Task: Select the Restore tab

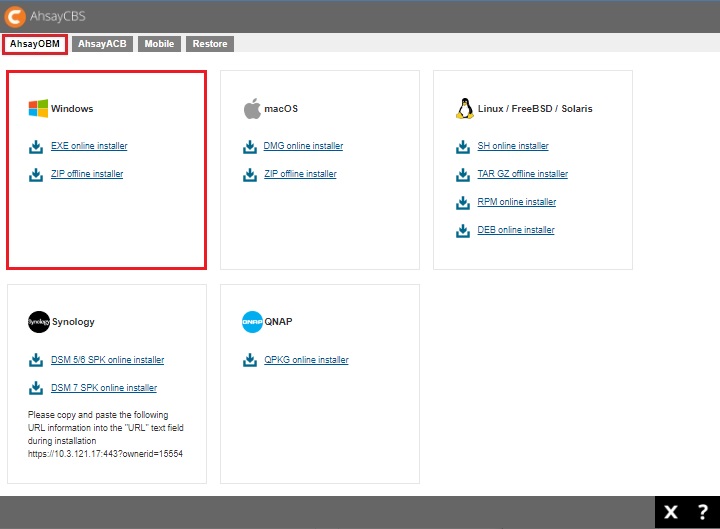Action: tap(209, 44)
